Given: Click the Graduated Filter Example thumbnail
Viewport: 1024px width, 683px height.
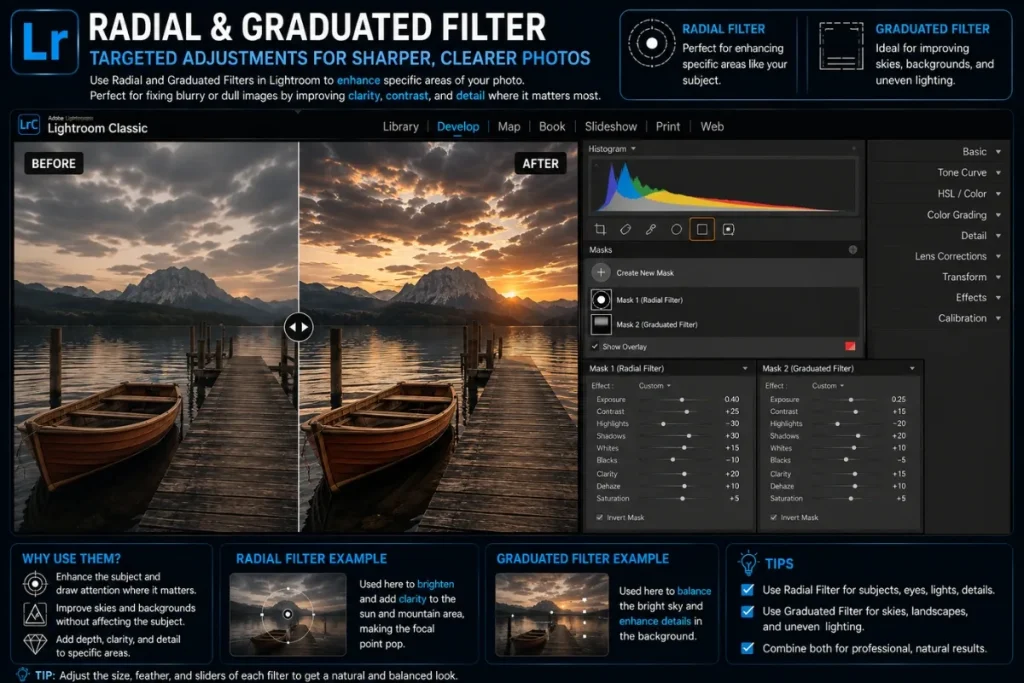Looking at the screenshot, I should [x=552, y=614].
